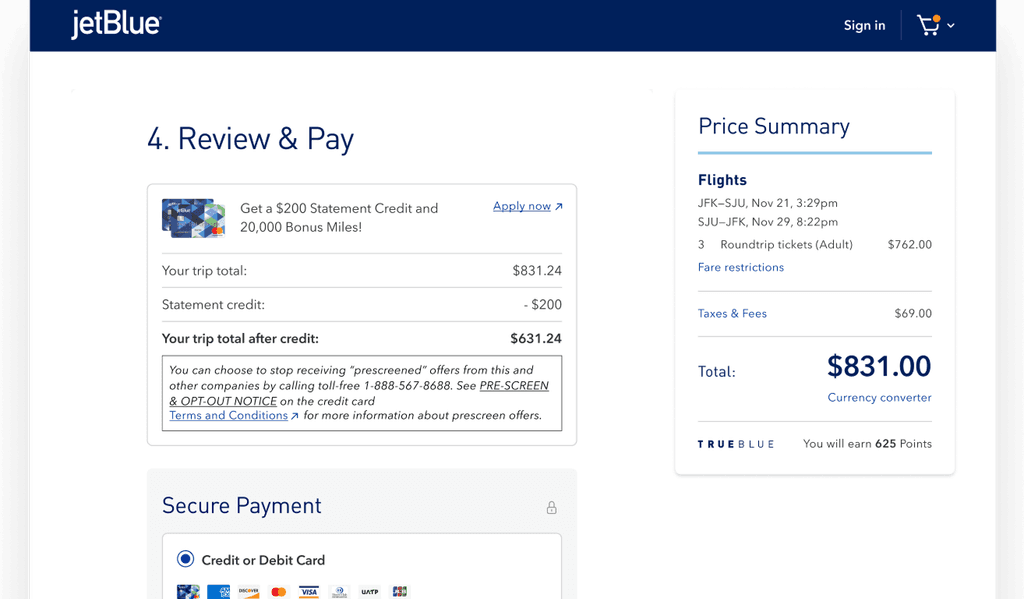Click the TrueBlue logo
The height and width of the screenshot is (599, 1024).
(735, 444)
